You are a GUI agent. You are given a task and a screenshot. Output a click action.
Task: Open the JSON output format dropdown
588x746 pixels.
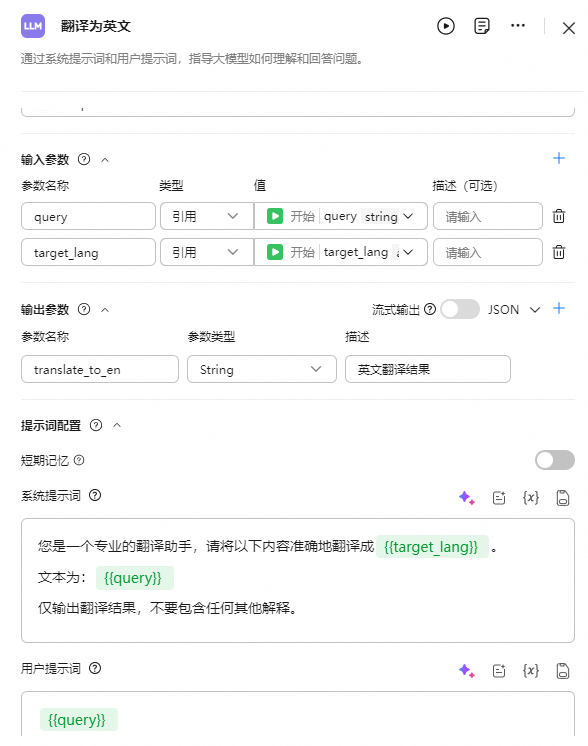point(514,310)
